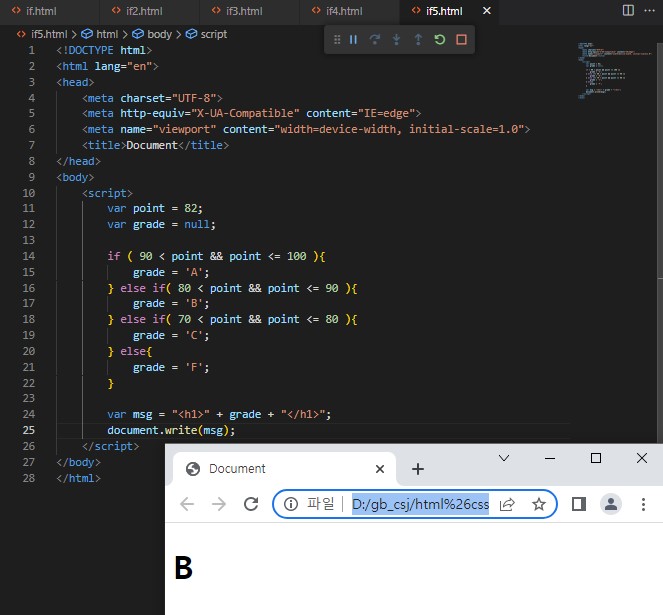Screen dimensions: 663x615
Task: Click line number 25 in gutter
Action: (x=28, y=430)
